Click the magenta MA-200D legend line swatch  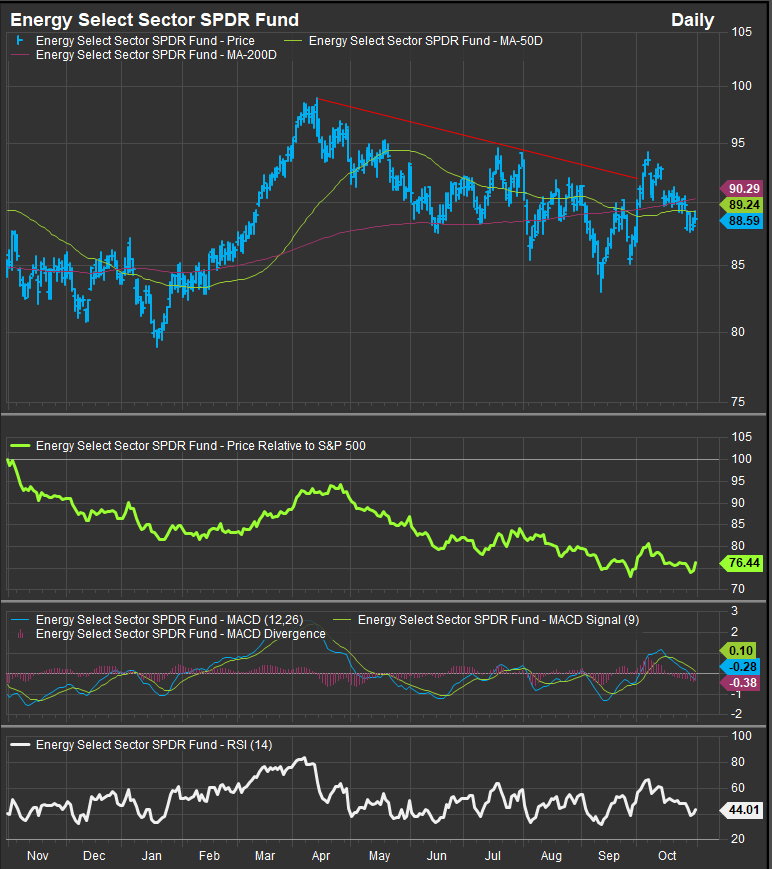pyautogui.click(x=19, y=55)
